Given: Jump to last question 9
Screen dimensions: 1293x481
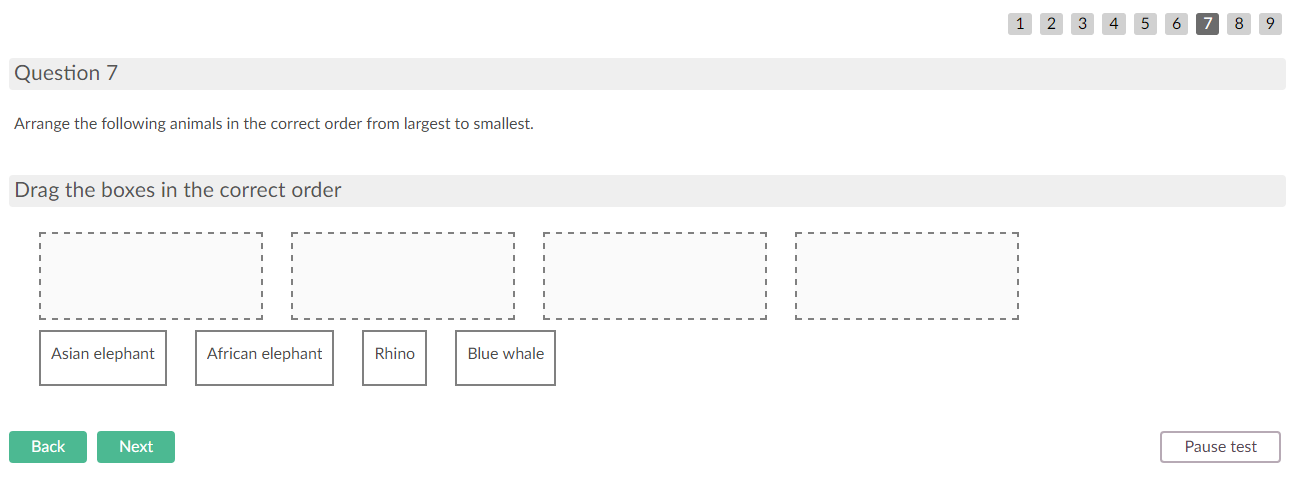Looking at the screenshot, I should point(1270,24).
